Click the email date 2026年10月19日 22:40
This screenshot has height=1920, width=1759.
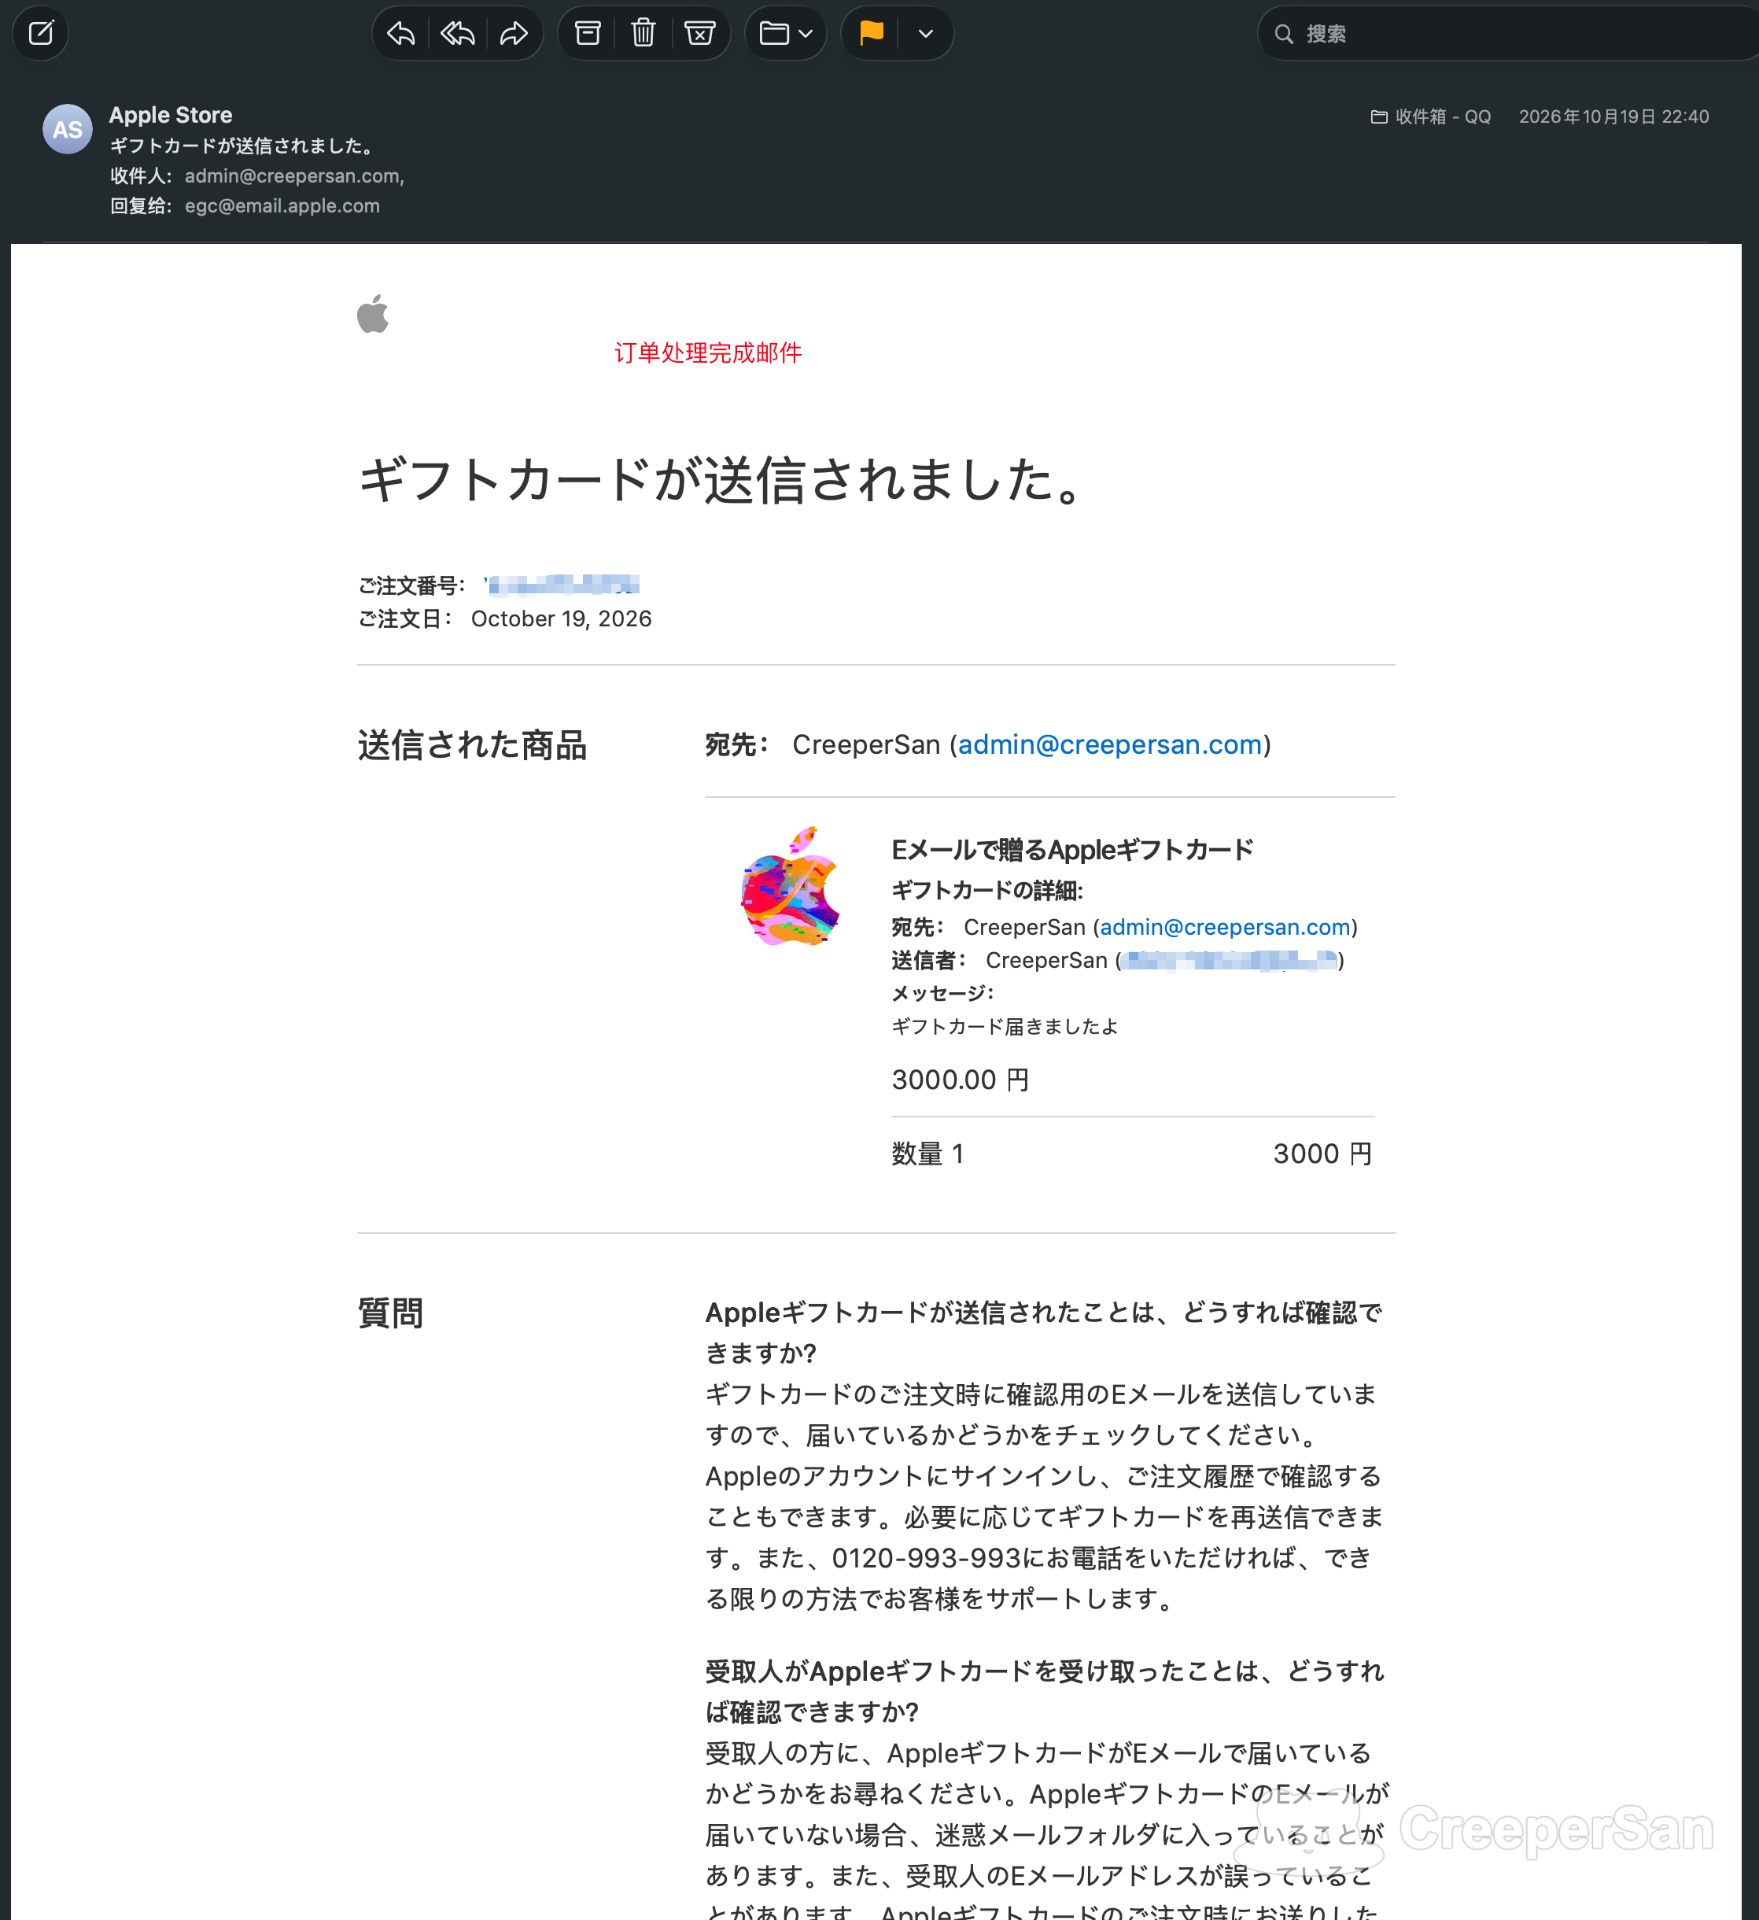[x=1614, y=117]
